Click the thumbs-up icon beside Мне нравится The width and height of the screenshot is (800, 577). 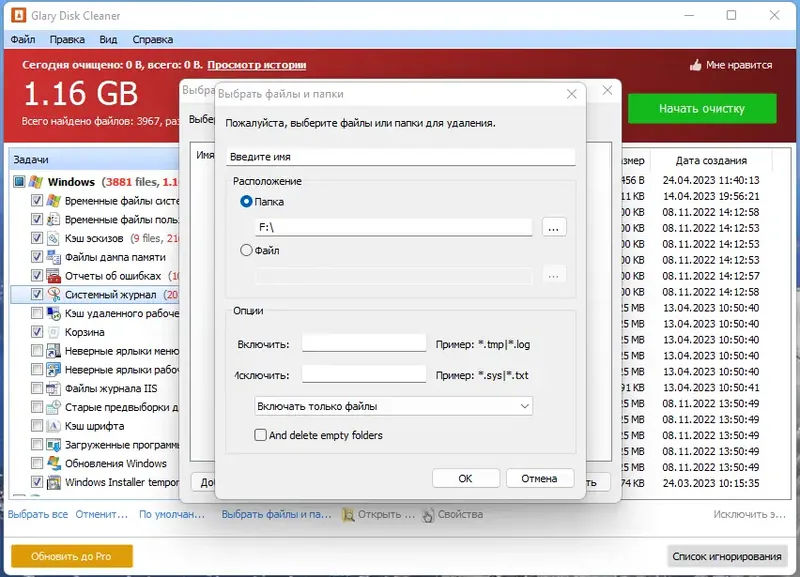(x=695, y=65)
